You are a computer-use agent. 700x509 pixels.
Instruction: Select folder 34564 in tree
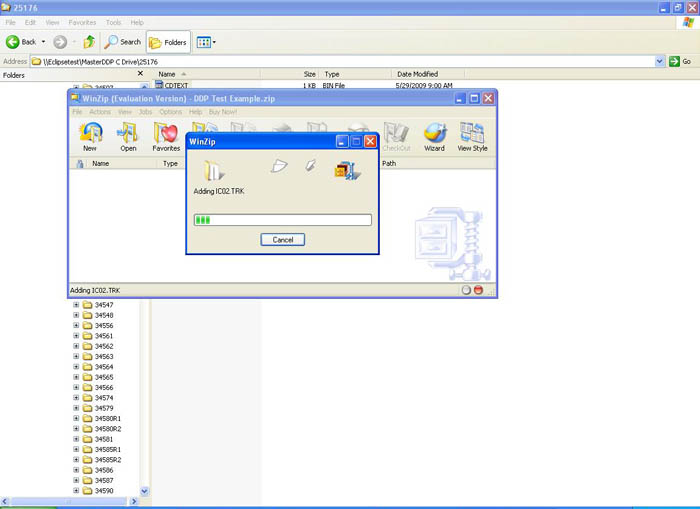(x=104, y=367)
